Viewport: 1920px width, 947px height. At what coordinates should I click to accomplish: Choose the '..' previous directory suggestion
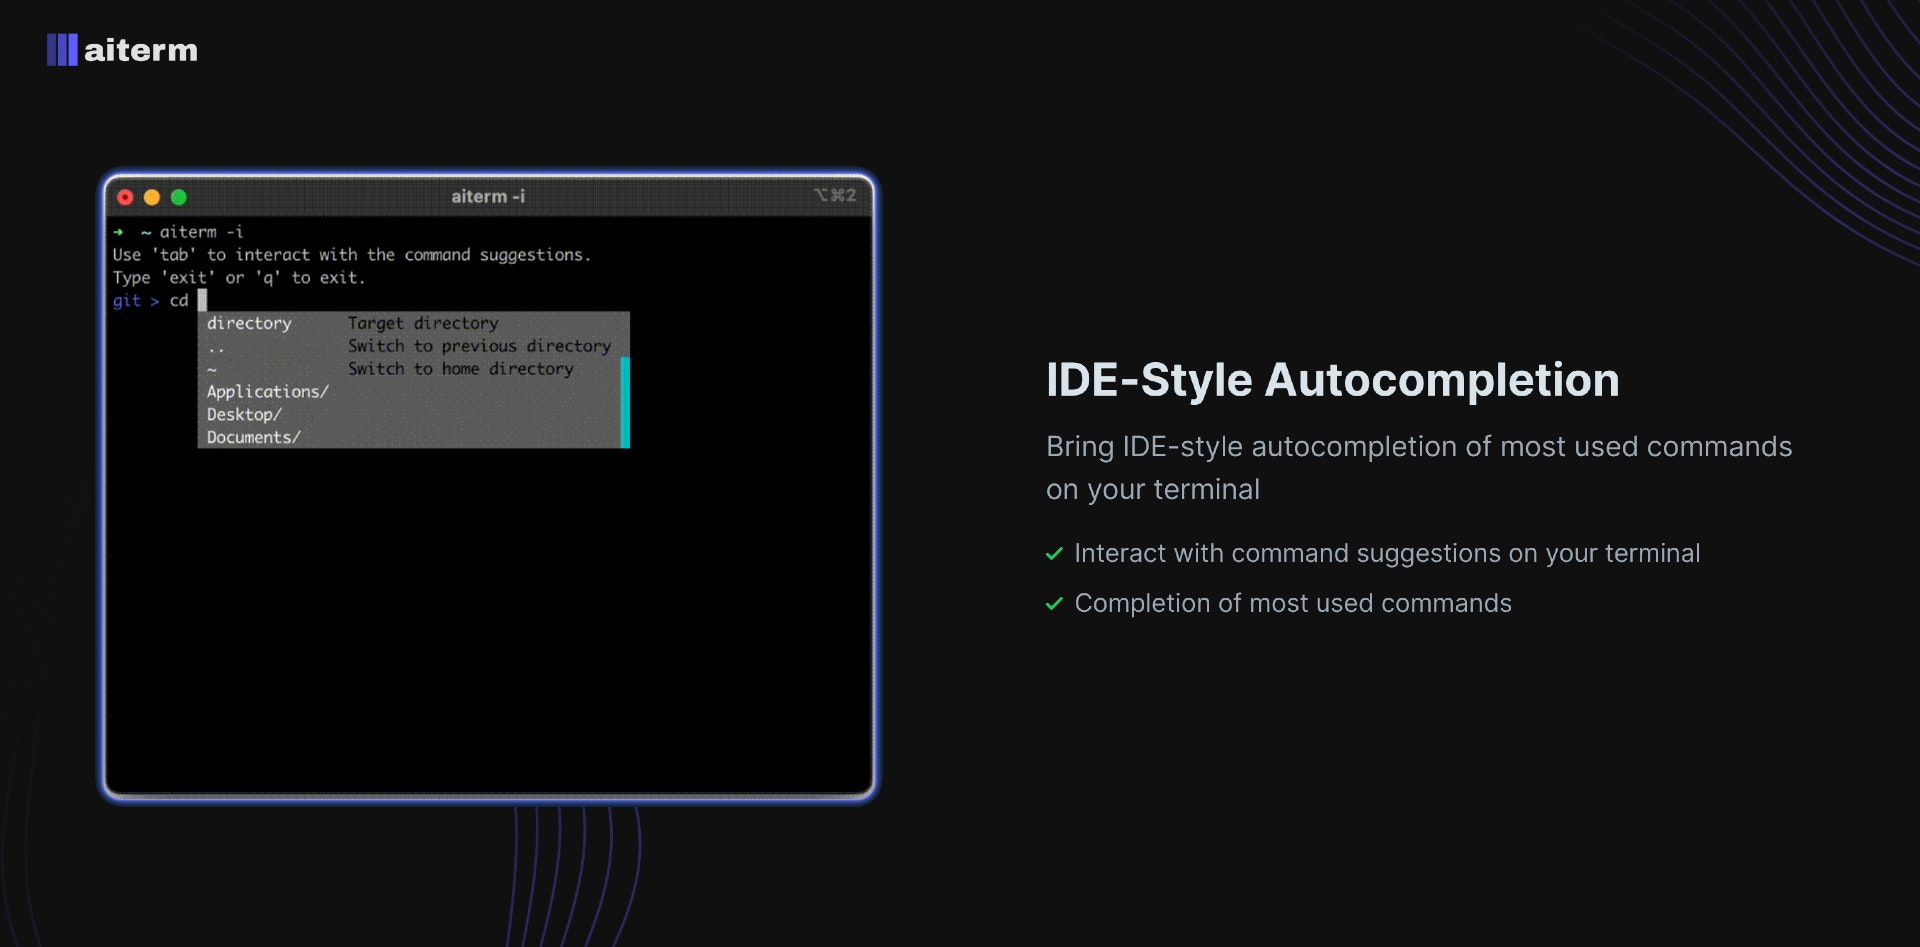(x=217, y=347)
